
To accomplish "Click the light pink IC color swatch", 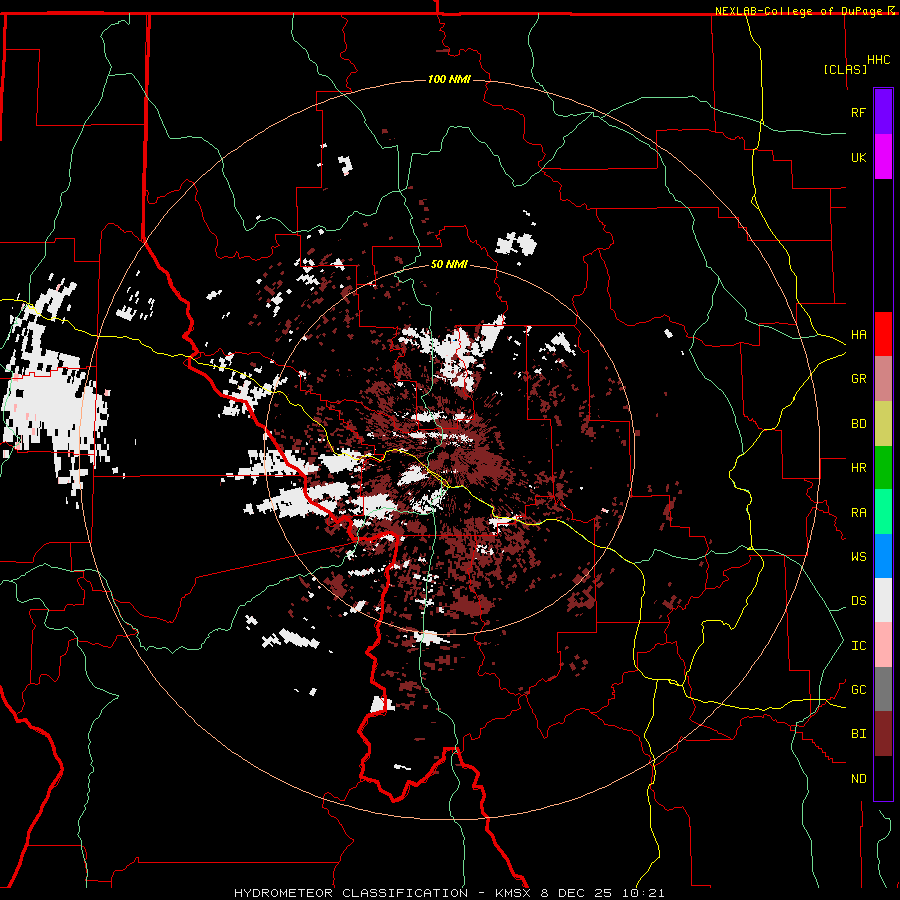I will (883, 645).
